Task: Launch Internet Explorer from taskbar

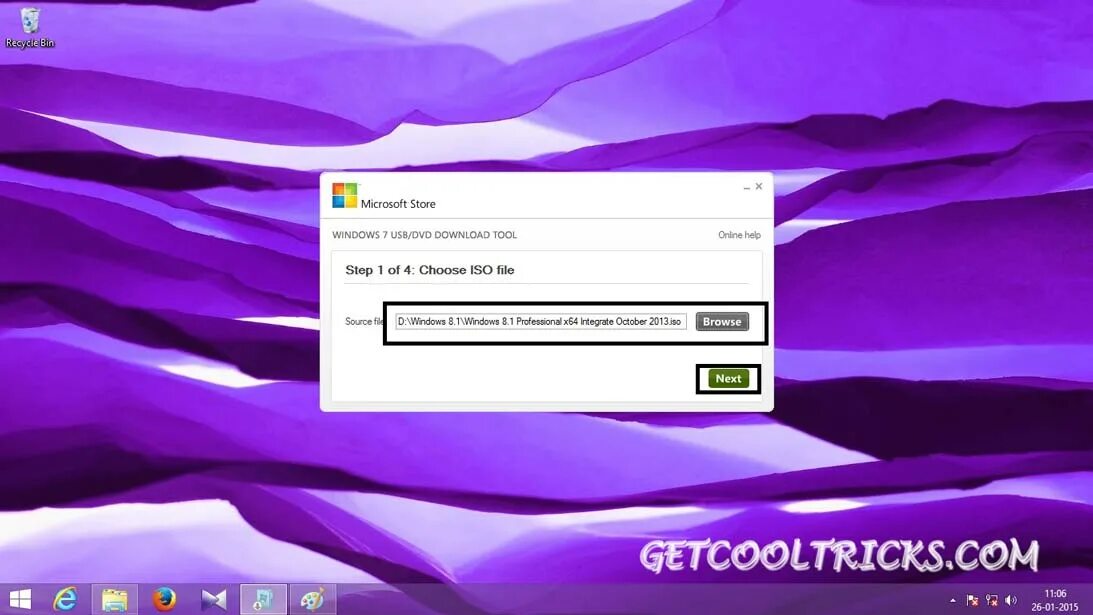Action: 66,599
